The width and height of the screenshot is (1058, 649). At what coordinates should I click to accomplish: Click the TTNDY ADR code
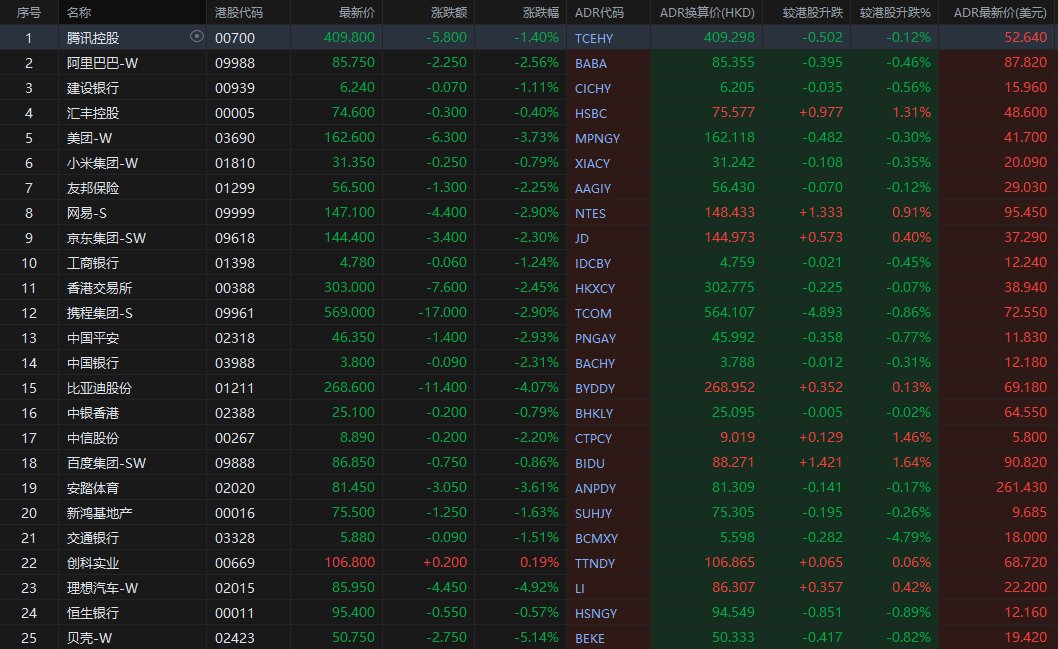pyautogui.click(x=594, y=562)
